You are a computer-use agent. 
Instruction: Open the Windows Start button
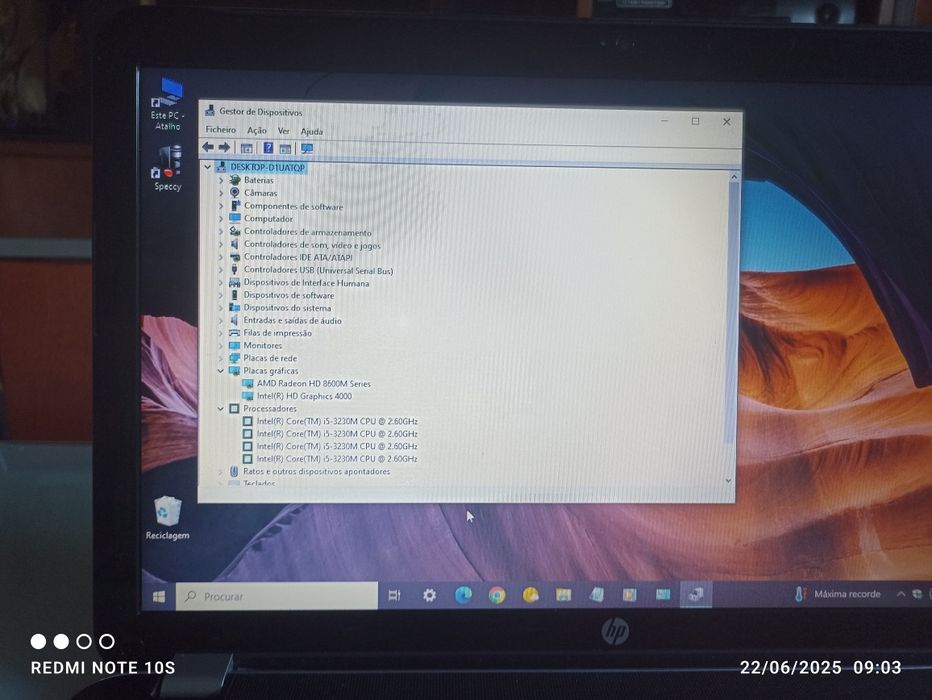pyautogui.click(x=159, y=596)
